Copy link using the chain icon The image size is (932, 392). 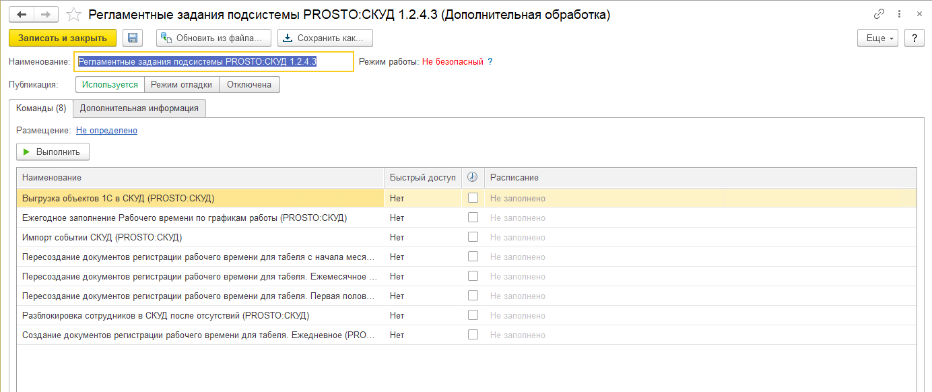pyautogui.click(x=878, y=14)
